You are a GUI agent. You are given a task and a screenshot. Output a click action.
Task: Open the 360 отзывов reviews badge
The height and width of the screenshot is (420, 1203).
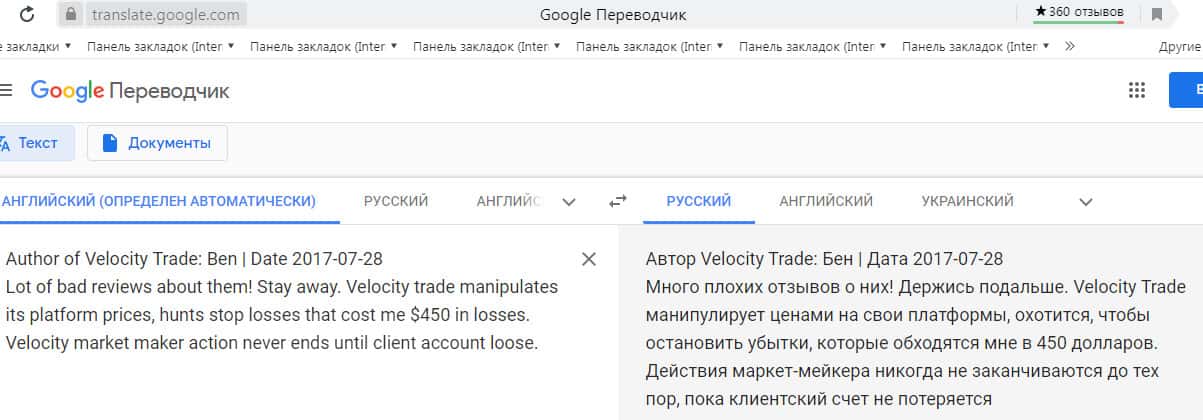(x=1079, y=12)
